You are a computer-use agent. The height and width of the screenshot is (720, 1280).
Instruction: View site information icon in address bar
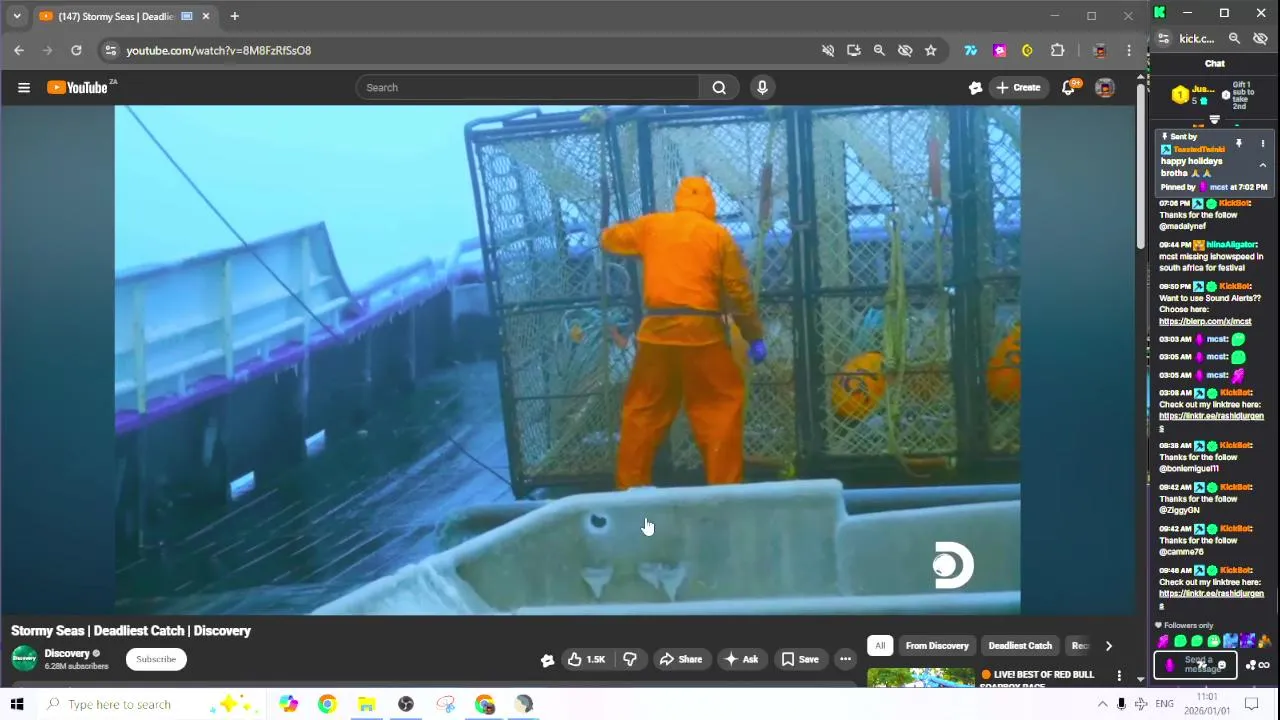(111, 50)
